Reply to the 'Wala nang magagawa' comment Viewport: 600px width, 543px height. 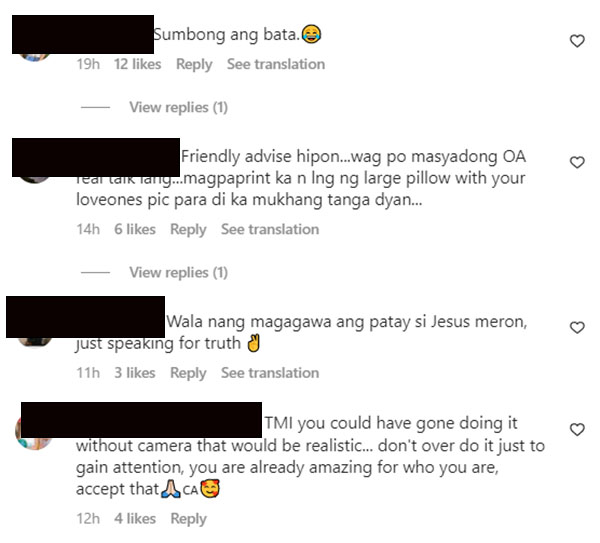(188, 373)
